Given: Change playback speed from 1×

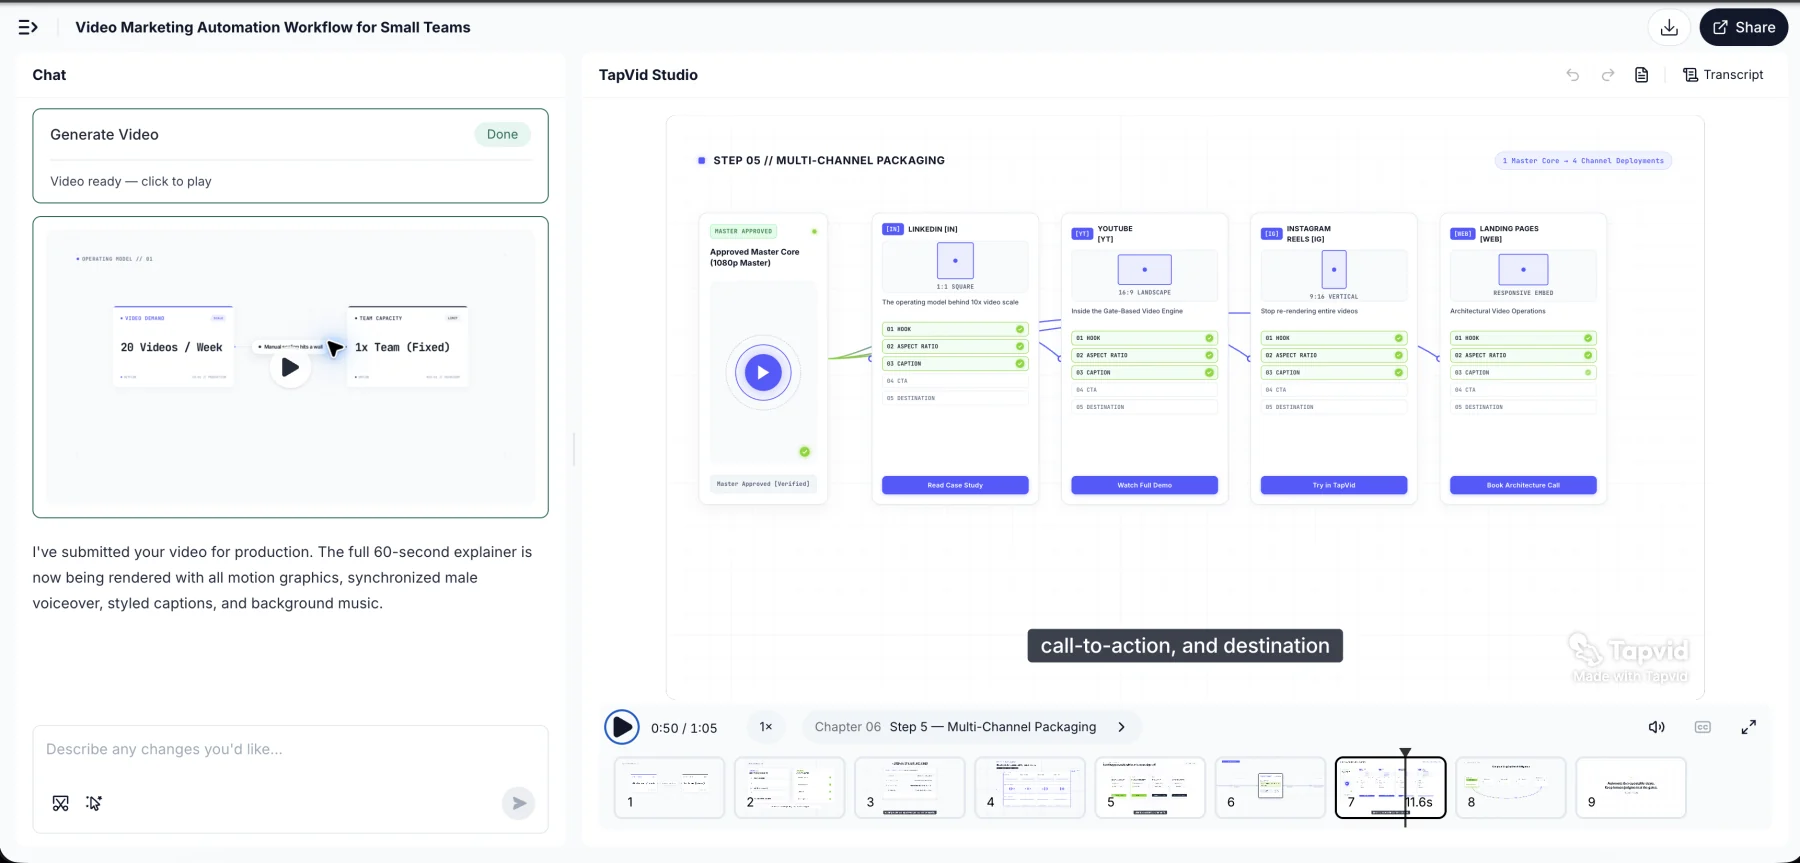Looking at the screenshot, I should point(766,727).
